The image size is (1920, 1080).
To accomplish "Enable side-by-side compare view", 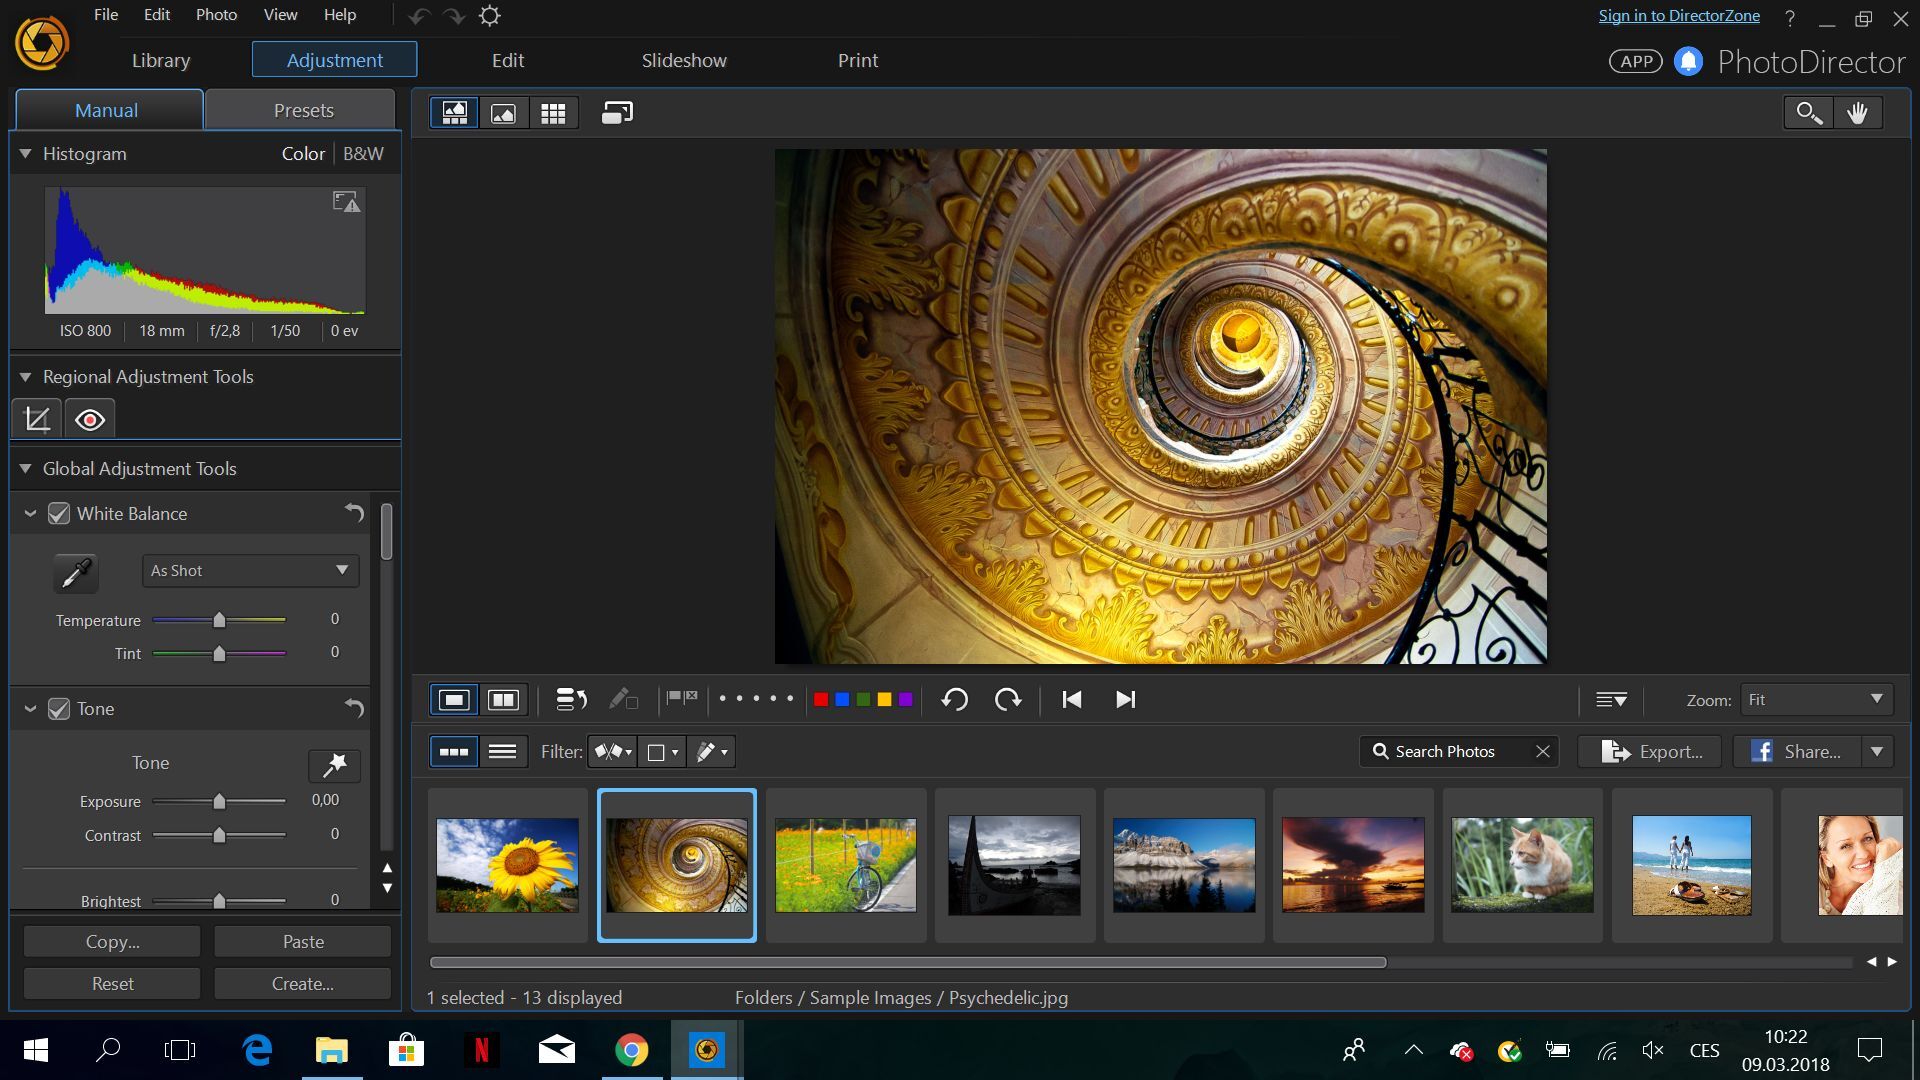I will (503, 699).
